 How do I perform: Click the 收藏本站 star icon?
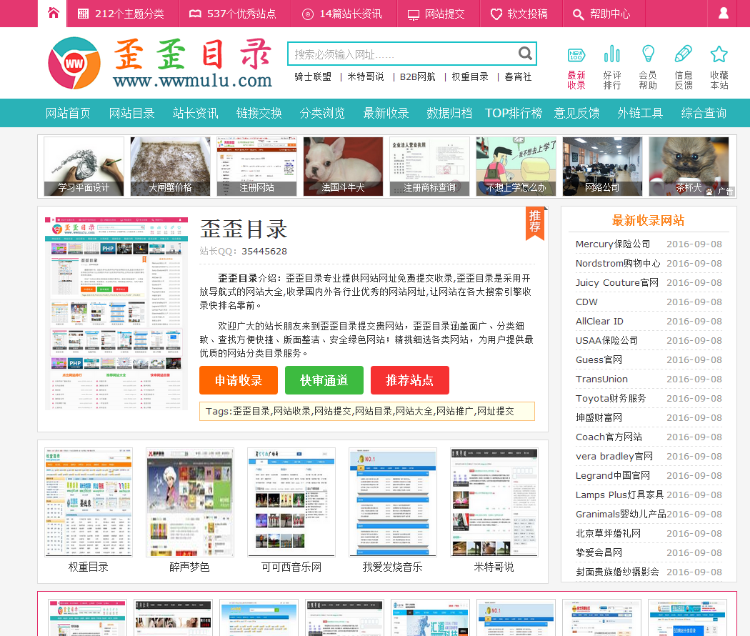[x=719, y=67]
